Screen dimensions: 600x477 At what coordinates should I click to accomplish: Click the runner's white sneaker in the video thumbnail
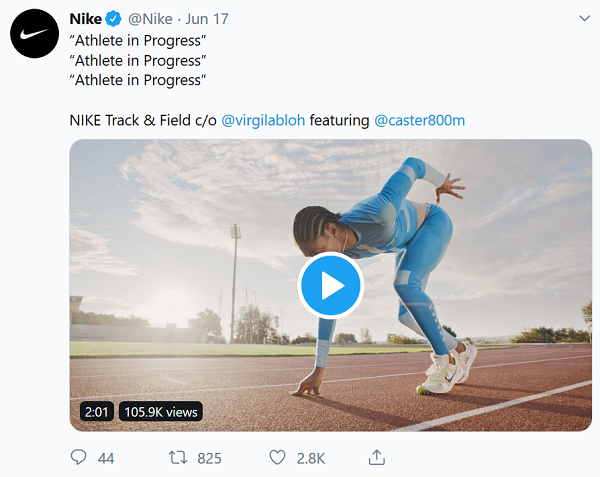[x=441, y=375]
